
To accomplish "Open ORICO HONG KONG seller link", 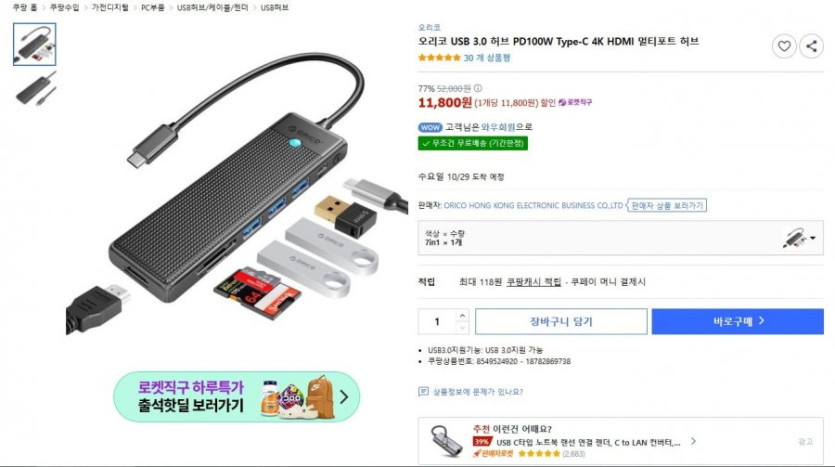I will pos(533,206).
